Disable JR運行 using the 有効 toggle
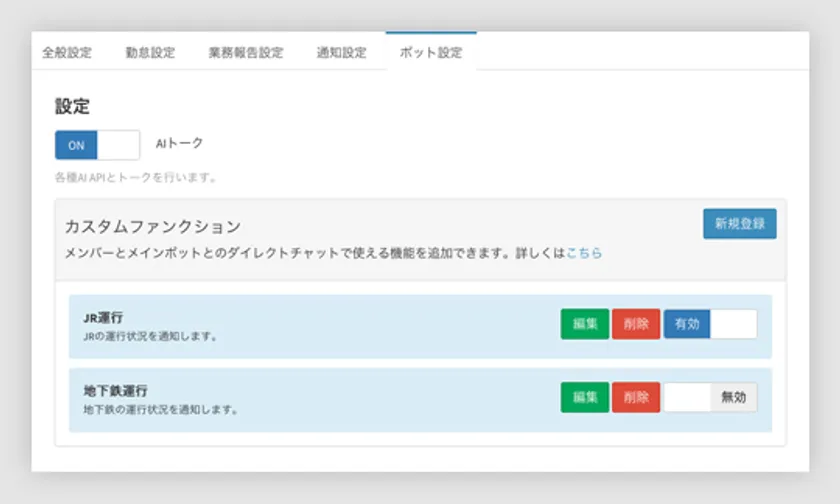Viewport: 840px width, 504px height. tap(710, 324)
